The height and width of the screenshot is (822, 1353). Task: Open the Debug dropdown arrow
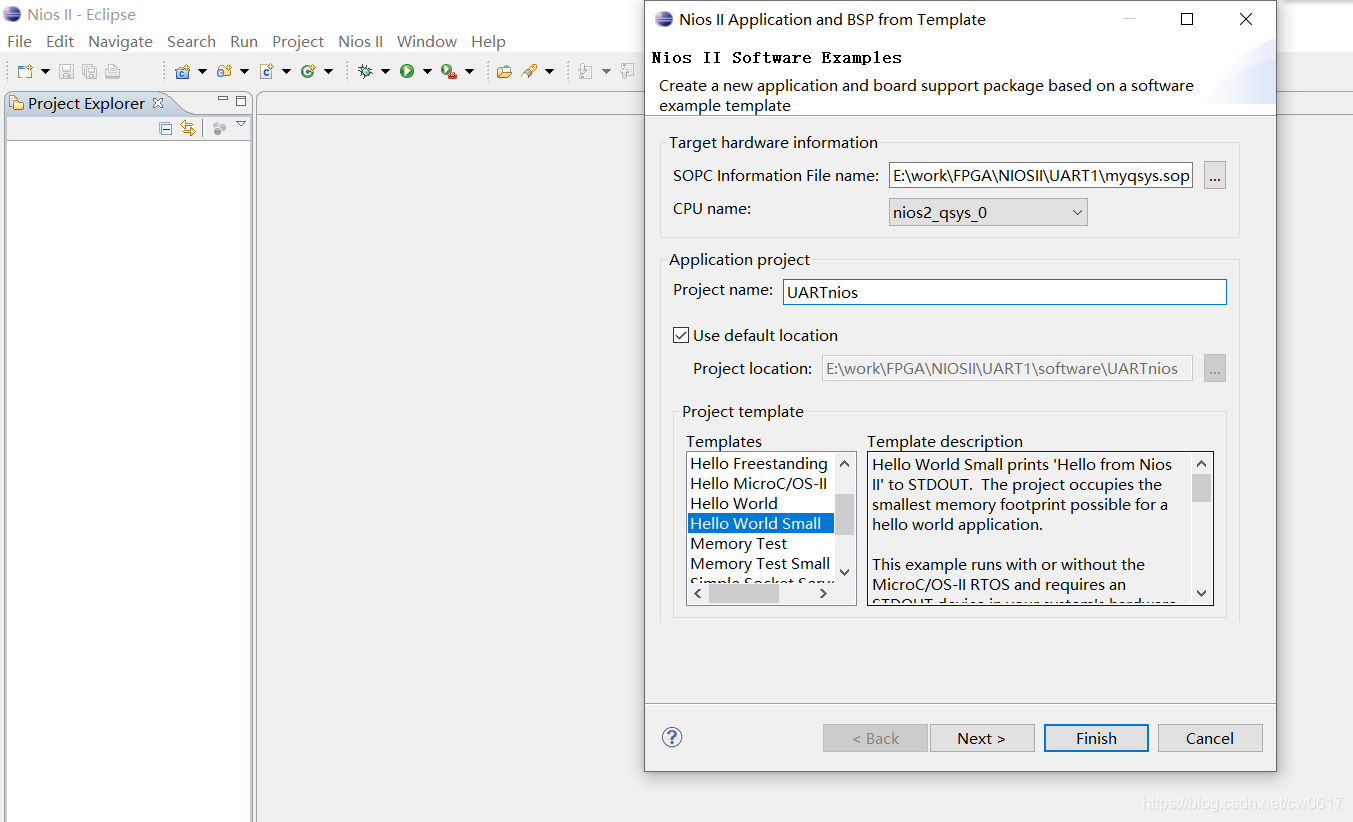coord(385,71)
